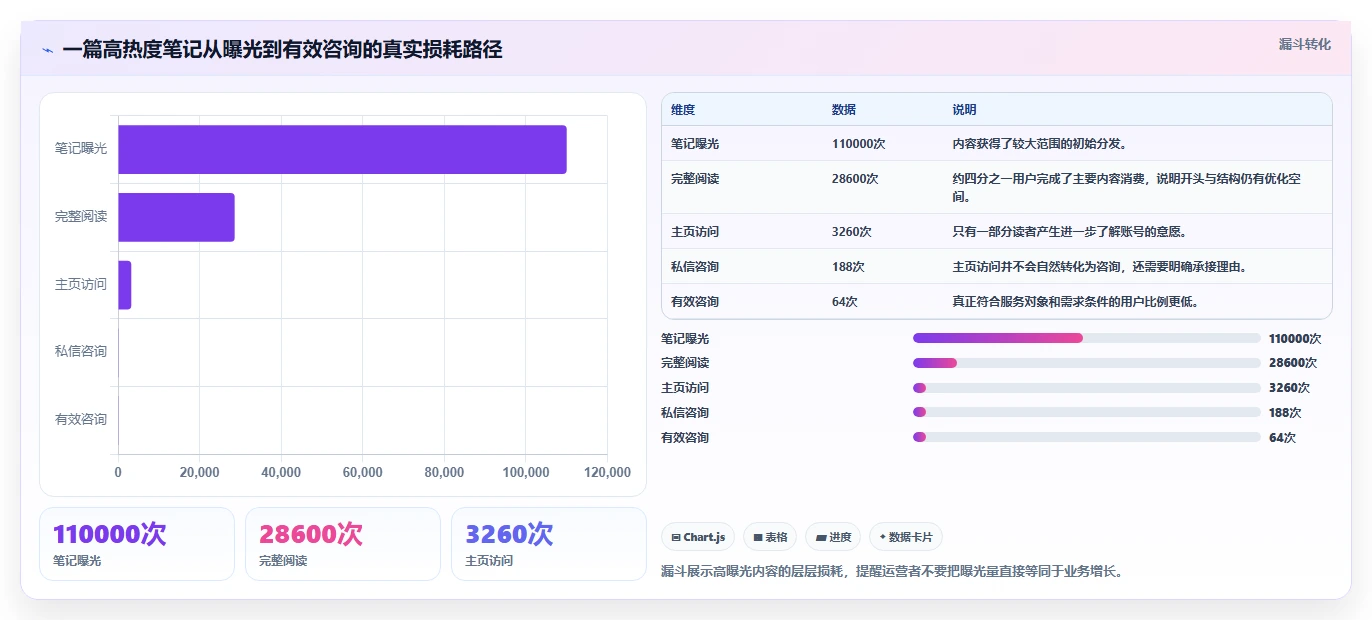Click the 完整阅读 progress bar
This screenshot has width=1372, height=620.
(x=1087, y=362)
